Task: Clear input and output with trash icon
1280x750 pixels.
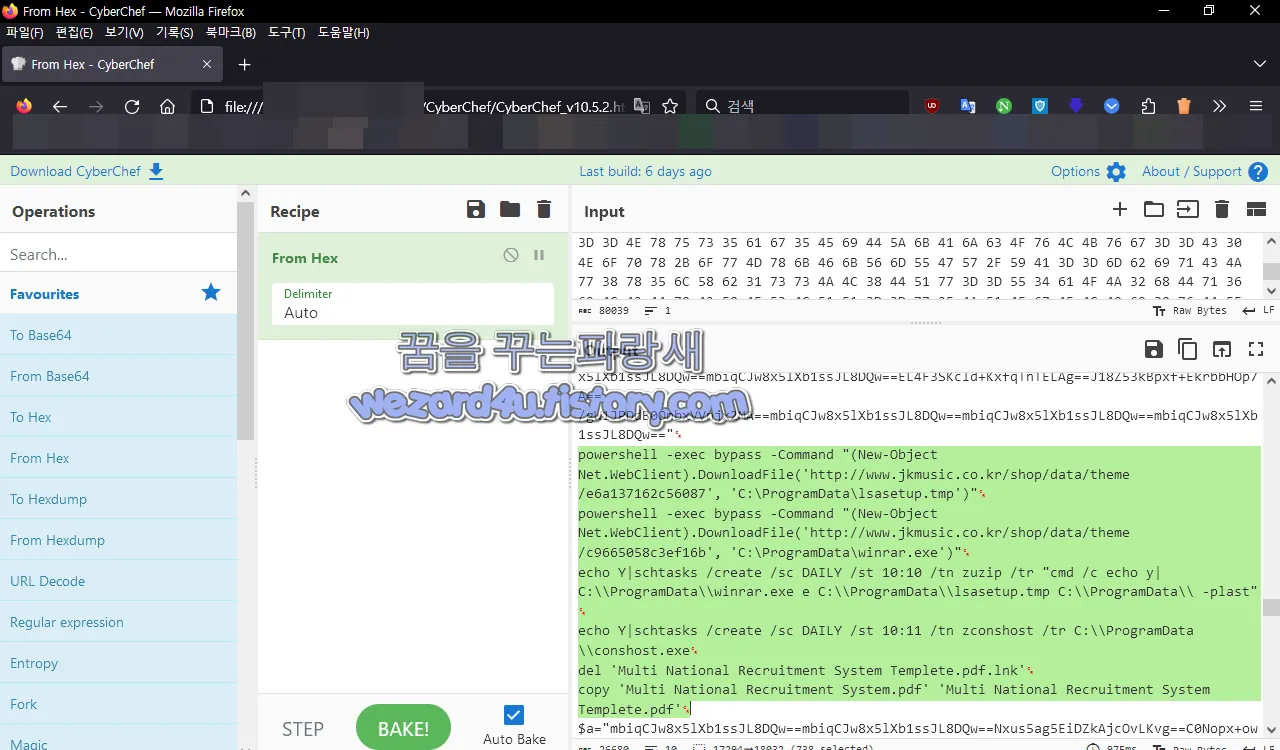Action: pyautogui.click(x=1221, y=209)
